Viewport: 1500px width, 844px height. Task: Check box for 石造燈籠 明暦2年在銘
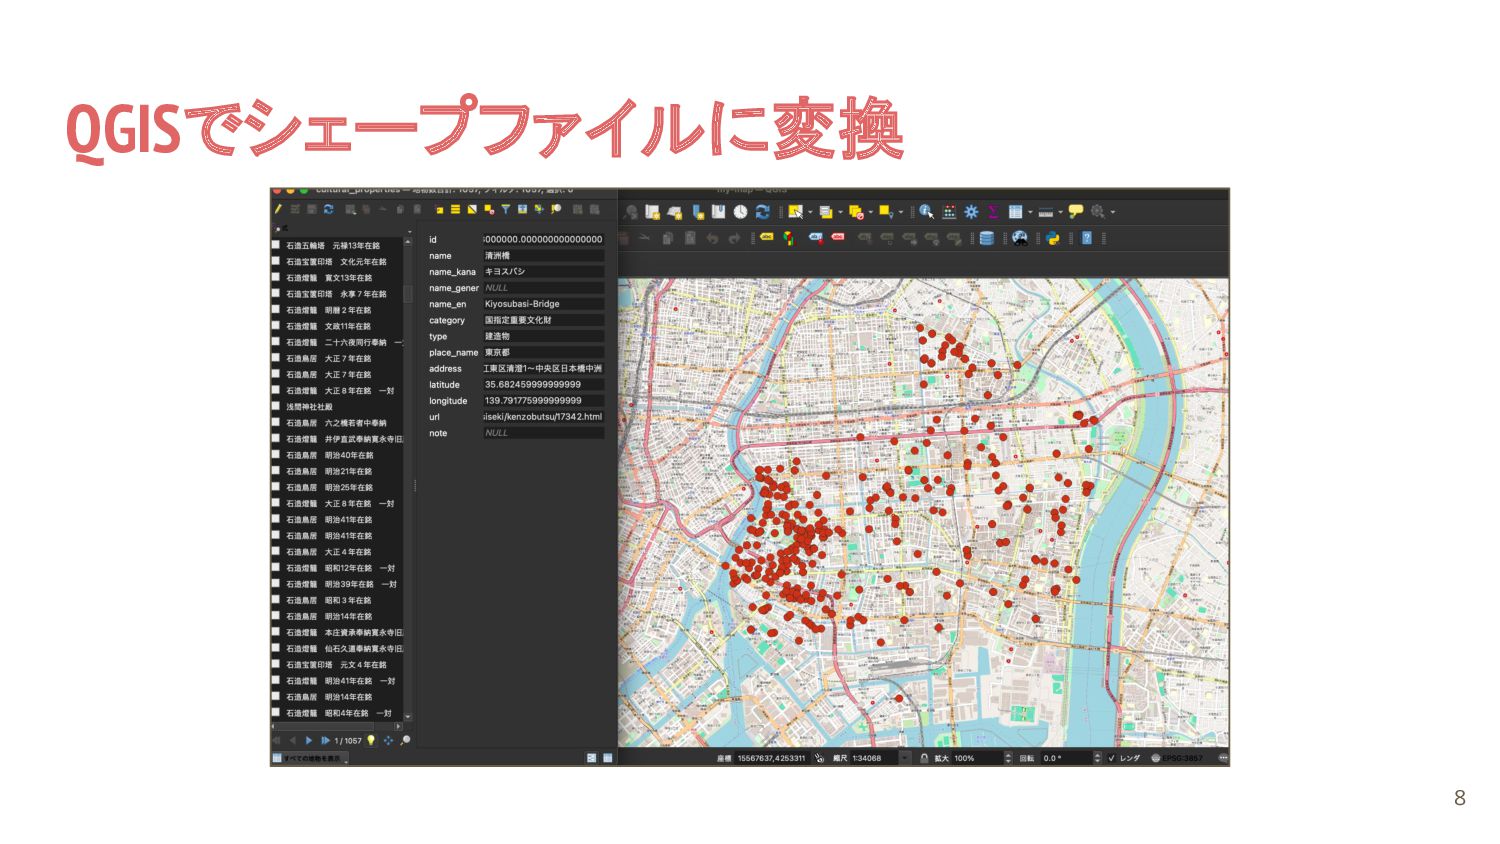point(276,309)
